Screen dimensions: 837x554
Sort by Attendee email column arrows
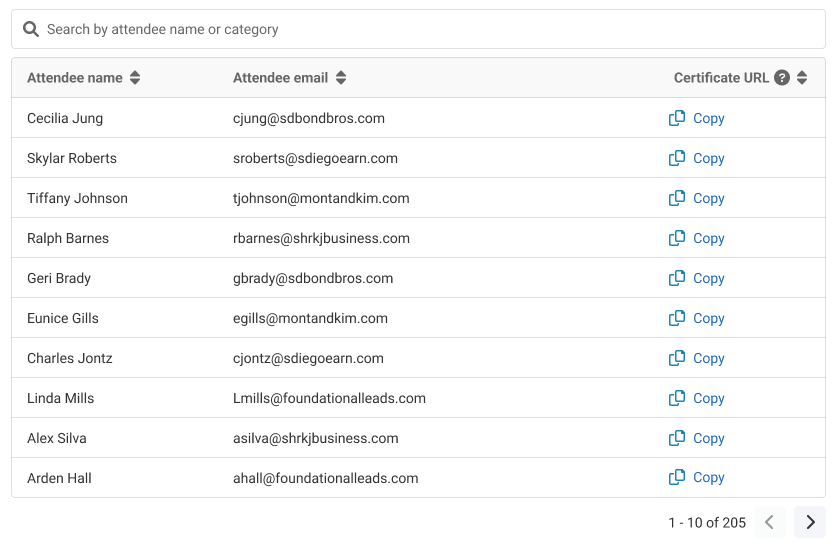click(x=341, y=78)
